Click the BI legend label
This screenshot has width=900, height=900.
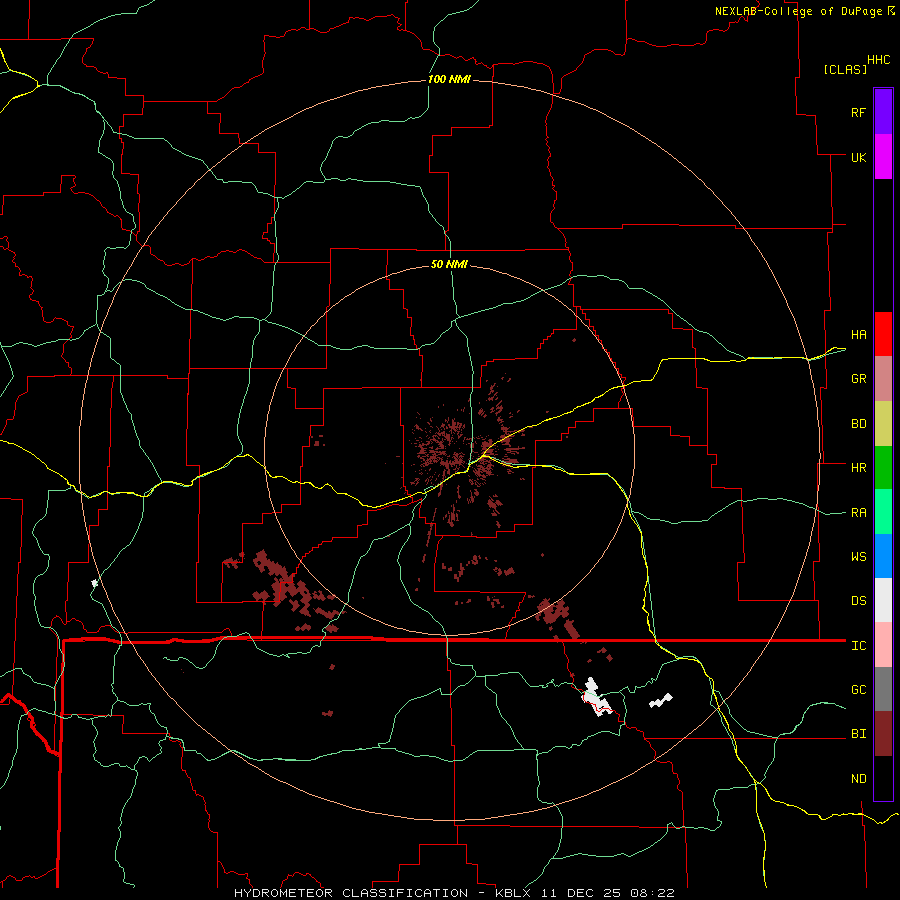(858, 734)
